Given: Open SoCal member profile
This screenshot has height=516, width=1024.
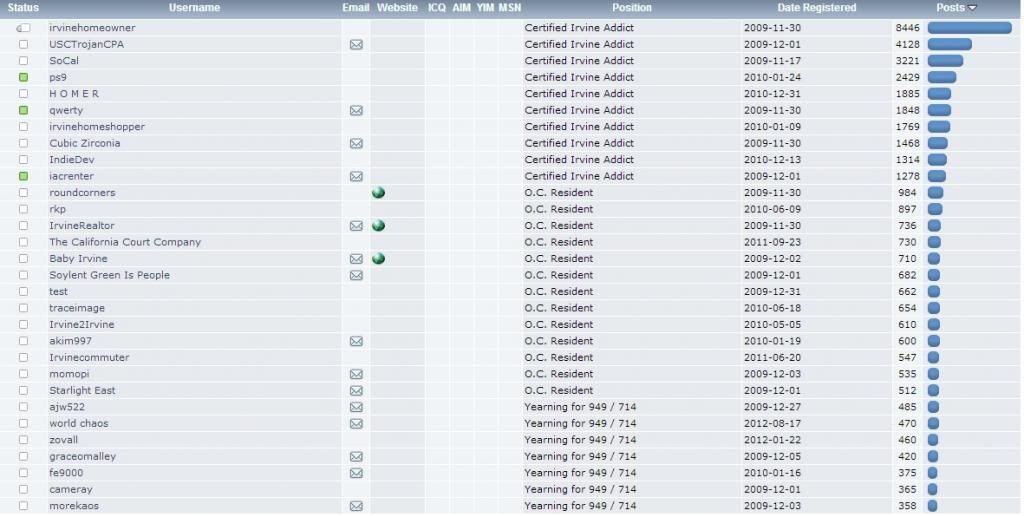Looking at the screenshot, I should (64, 61).
